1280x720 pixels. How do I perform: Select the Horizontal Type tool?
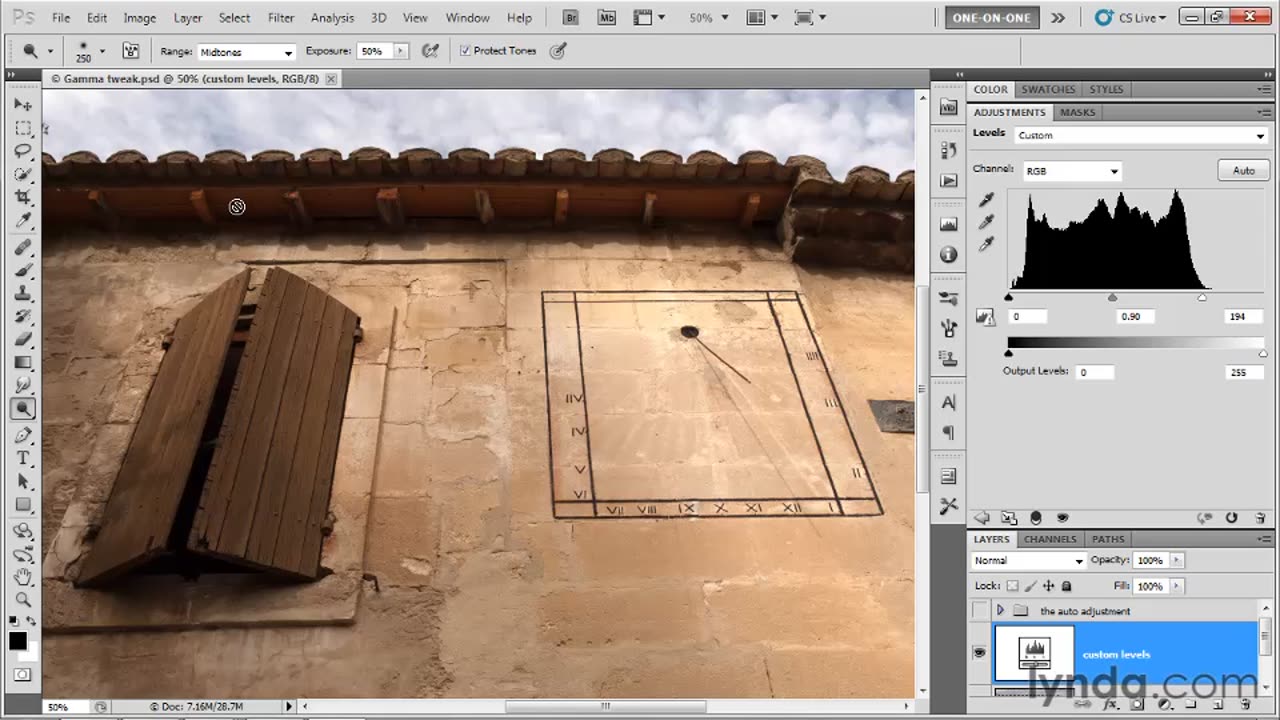pyautogui.click(x=23, y=458)
